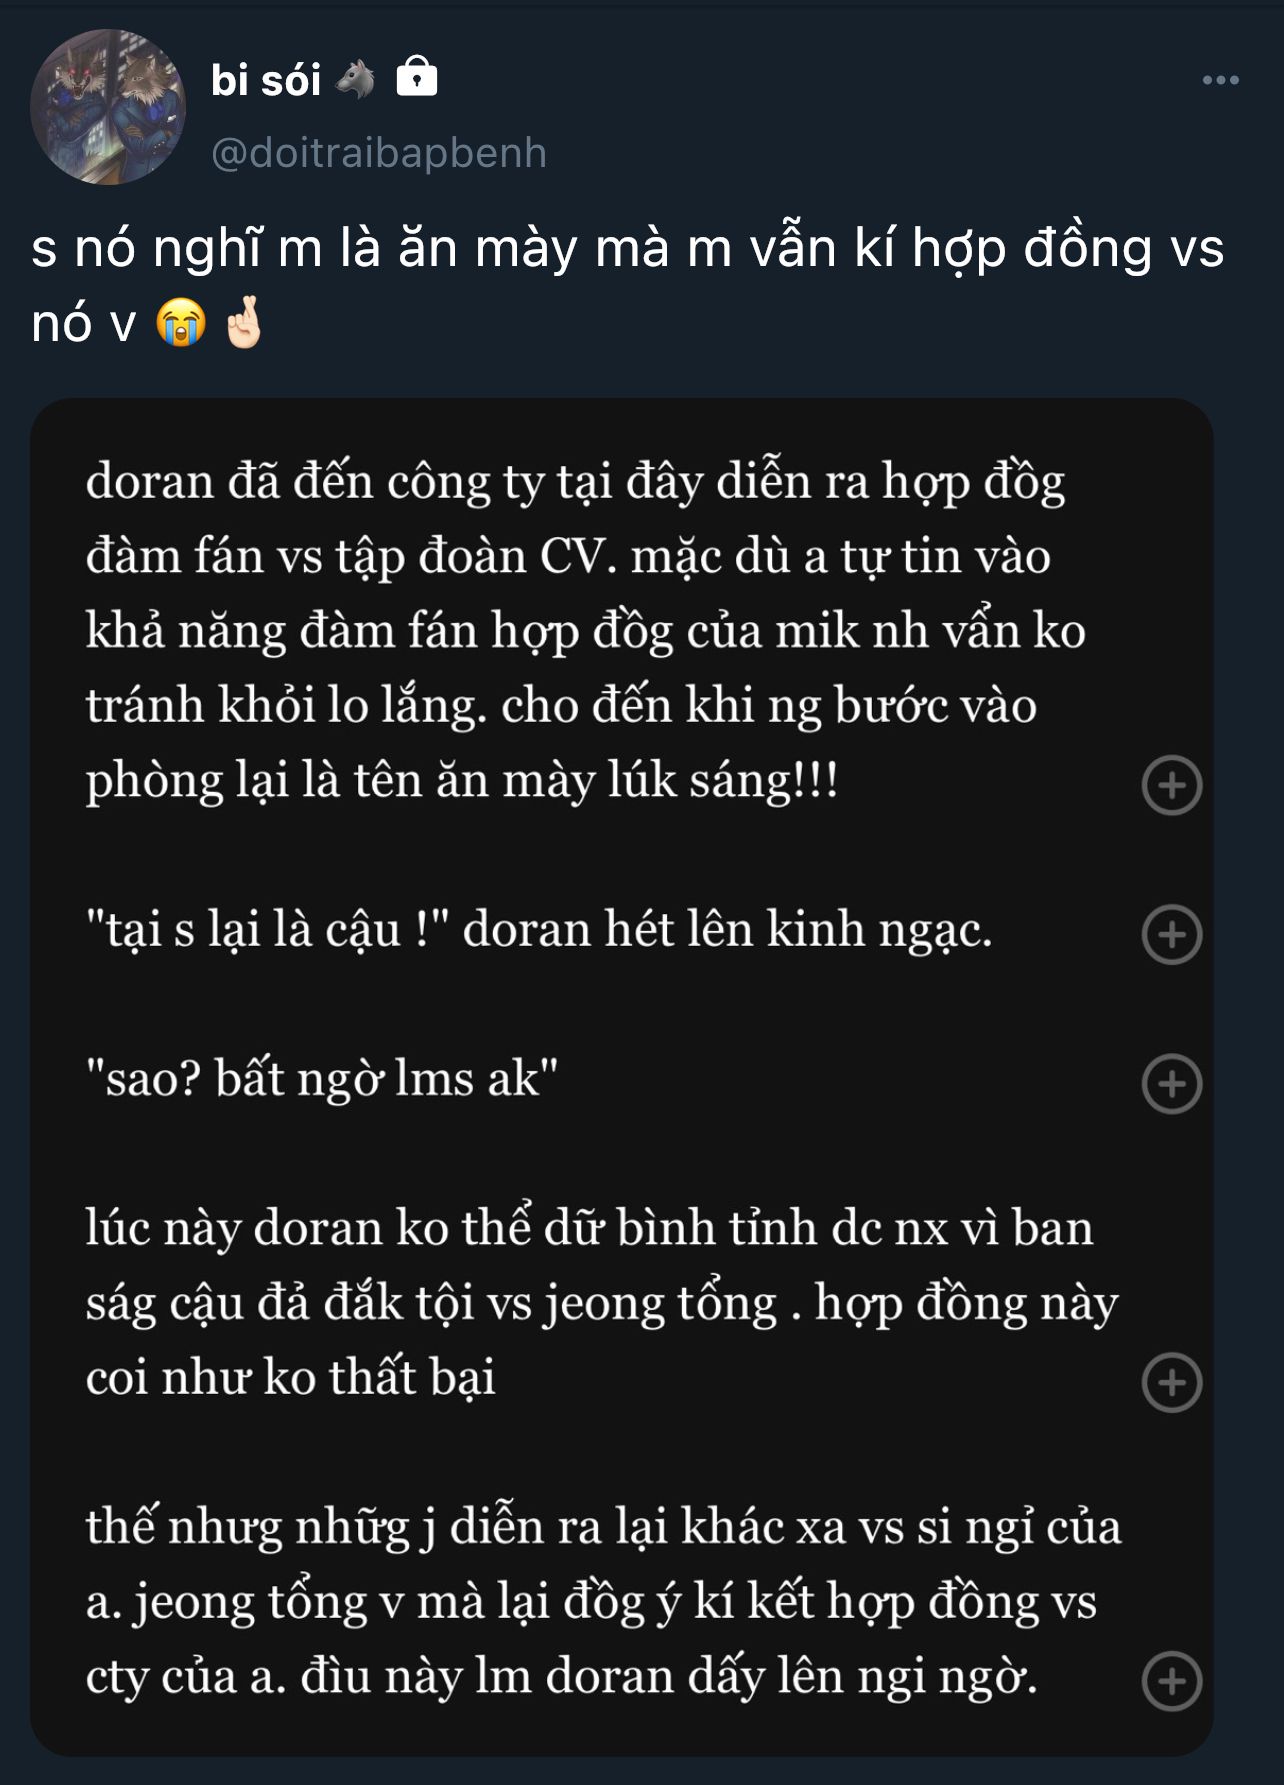Open the attached story screenshot image
The image size is (1284, 1785).
(x=621, y=1077)
